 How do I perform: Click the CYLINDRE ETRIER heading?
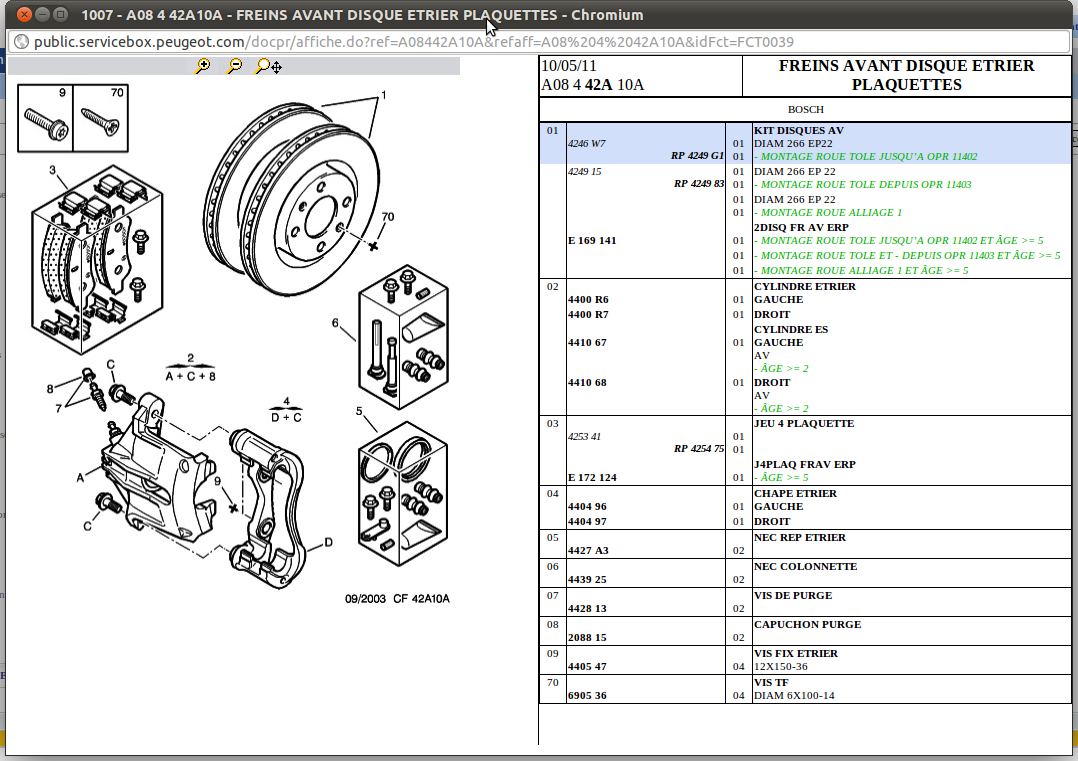[804, 287]
